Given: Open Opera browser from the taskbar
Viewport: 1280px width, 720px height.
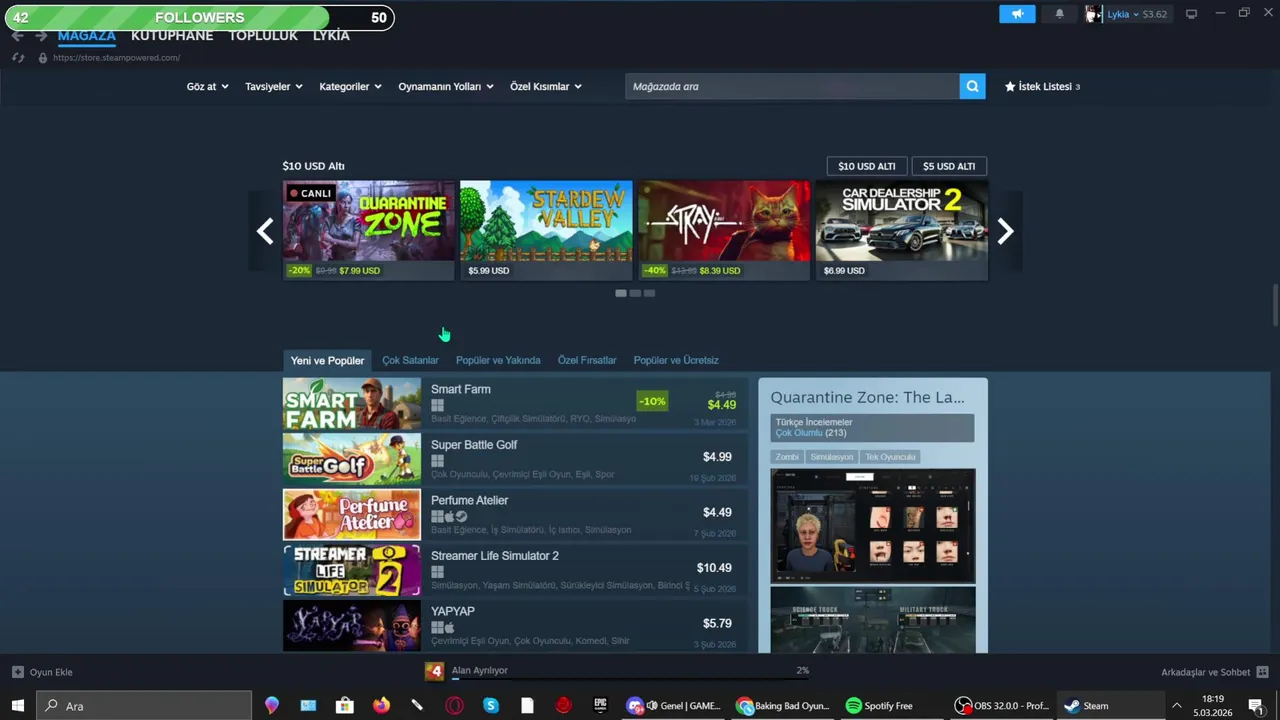Looking at the screenshot, I should [x=454, y=705].
